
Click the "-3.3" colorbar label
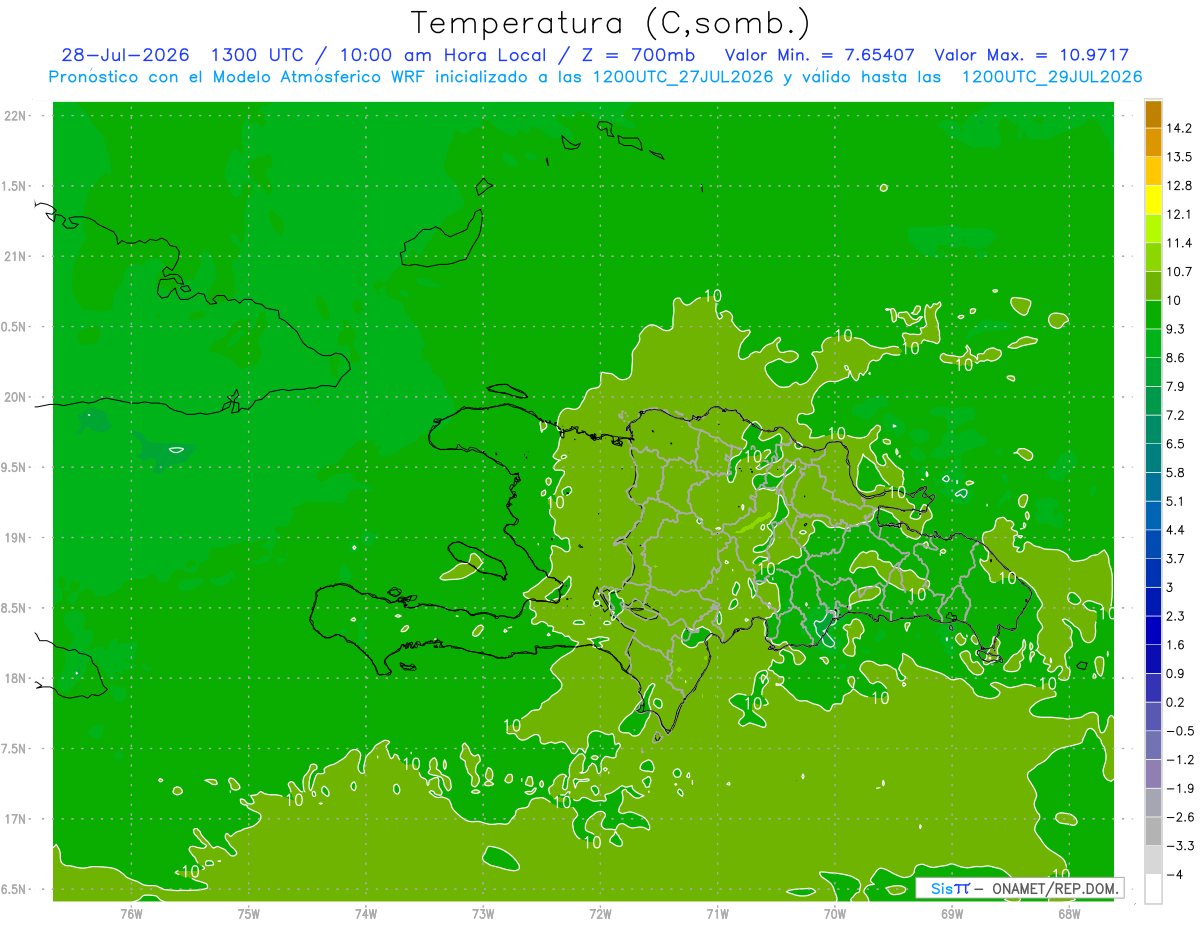1179,846
